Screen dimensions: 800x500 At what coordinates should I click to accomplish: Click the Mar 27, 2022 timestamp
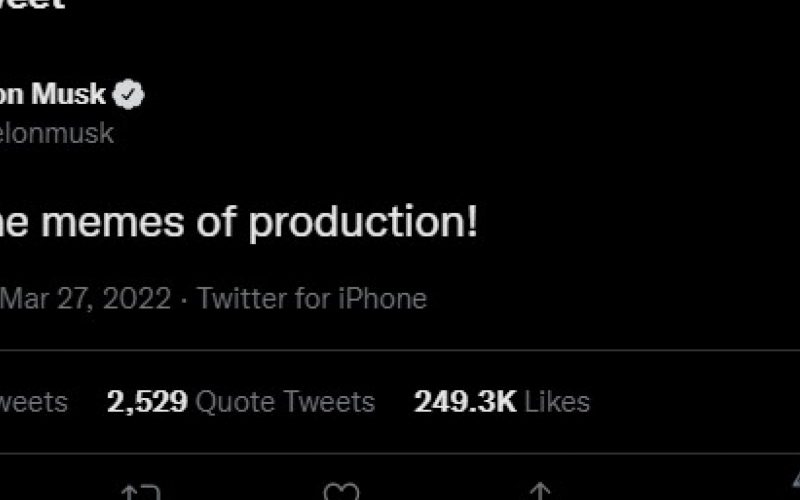pyautogui.click(x=86, y=298)
